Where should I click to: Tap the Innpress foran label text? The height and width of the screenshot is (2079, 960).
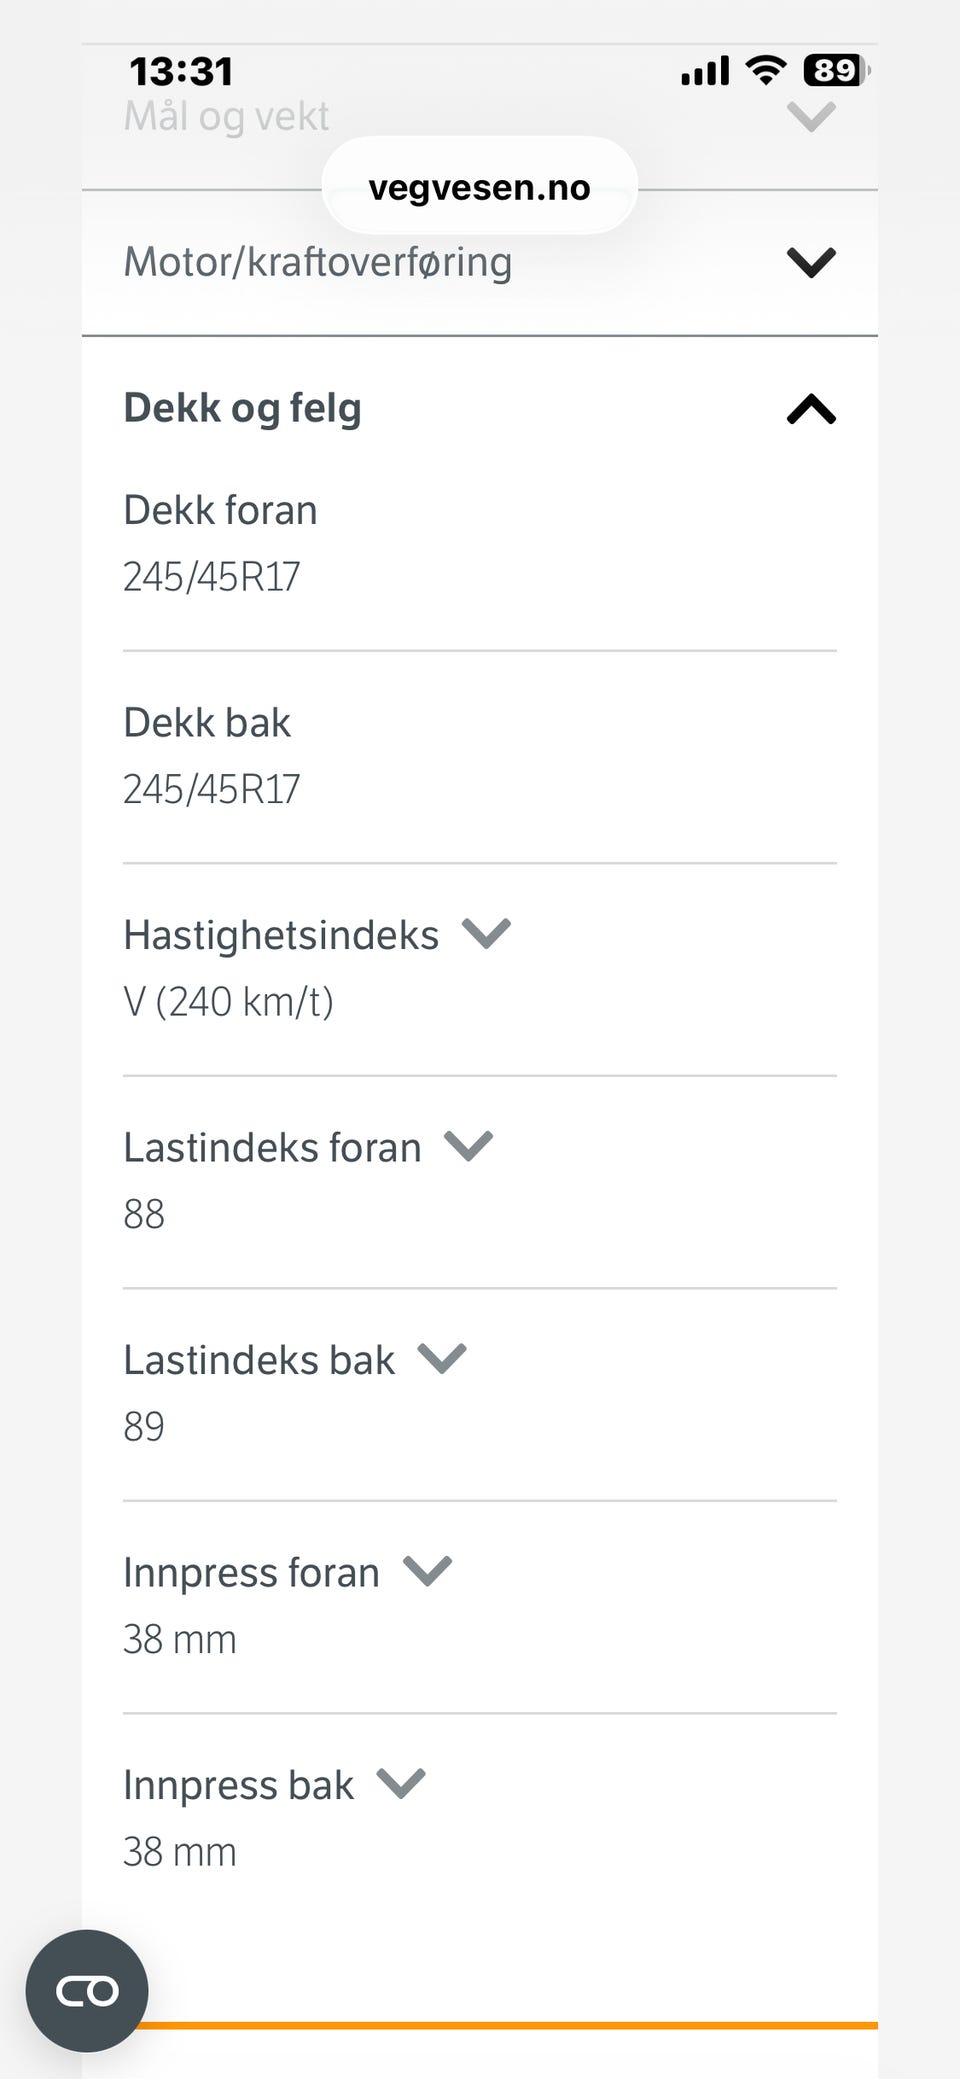coord(251,1572)
